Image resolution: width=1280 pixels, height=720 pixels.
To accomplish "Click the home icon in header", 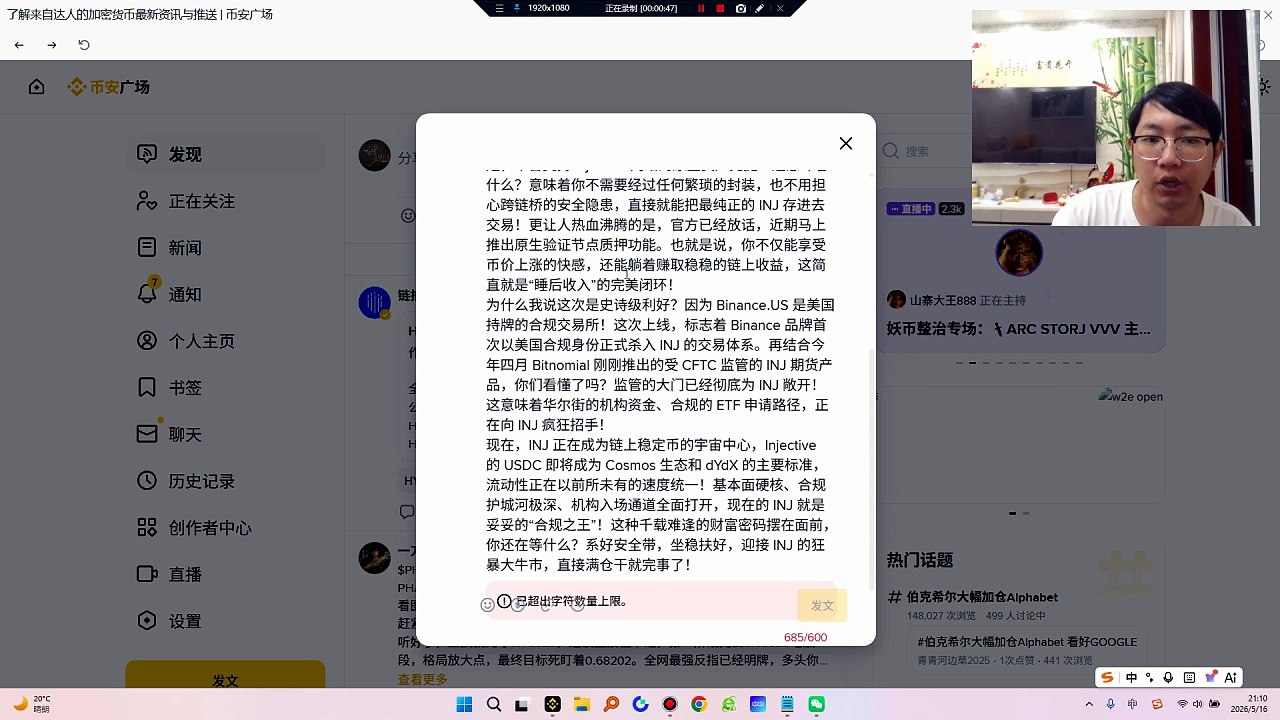I will pyautogui.click(x=37, y=87).
